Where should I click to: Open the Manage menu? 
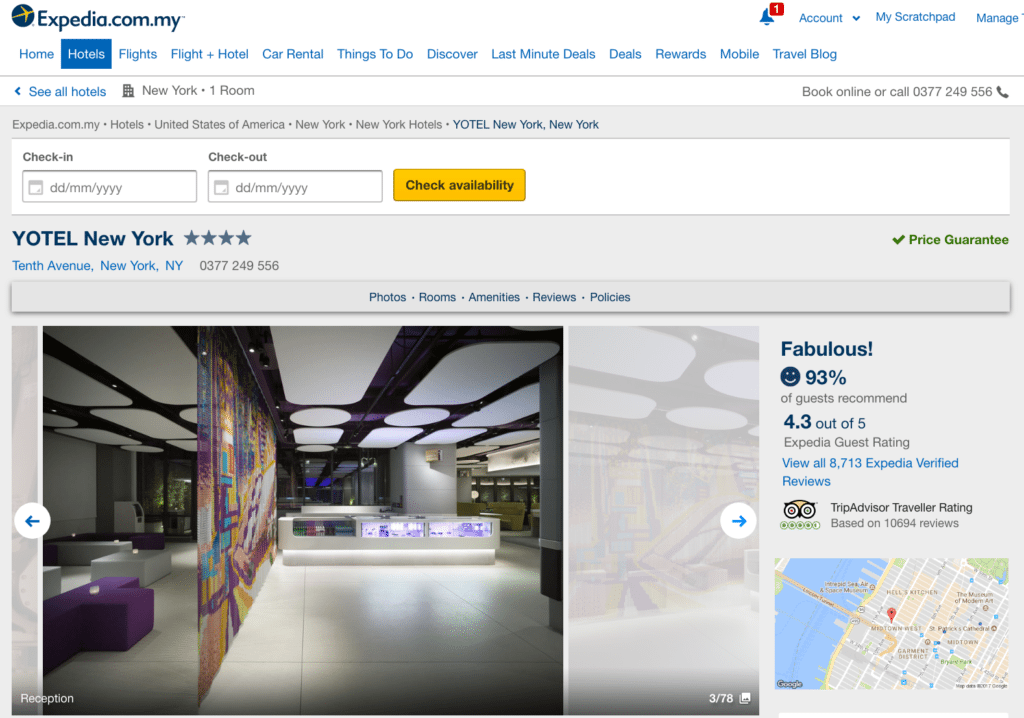(x=999, y=18)
